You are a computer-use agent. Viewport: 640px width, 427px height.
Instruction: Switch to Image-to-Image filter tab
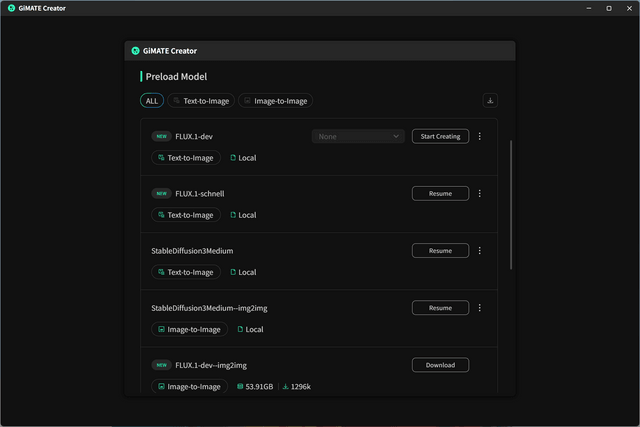click(276, 101)
